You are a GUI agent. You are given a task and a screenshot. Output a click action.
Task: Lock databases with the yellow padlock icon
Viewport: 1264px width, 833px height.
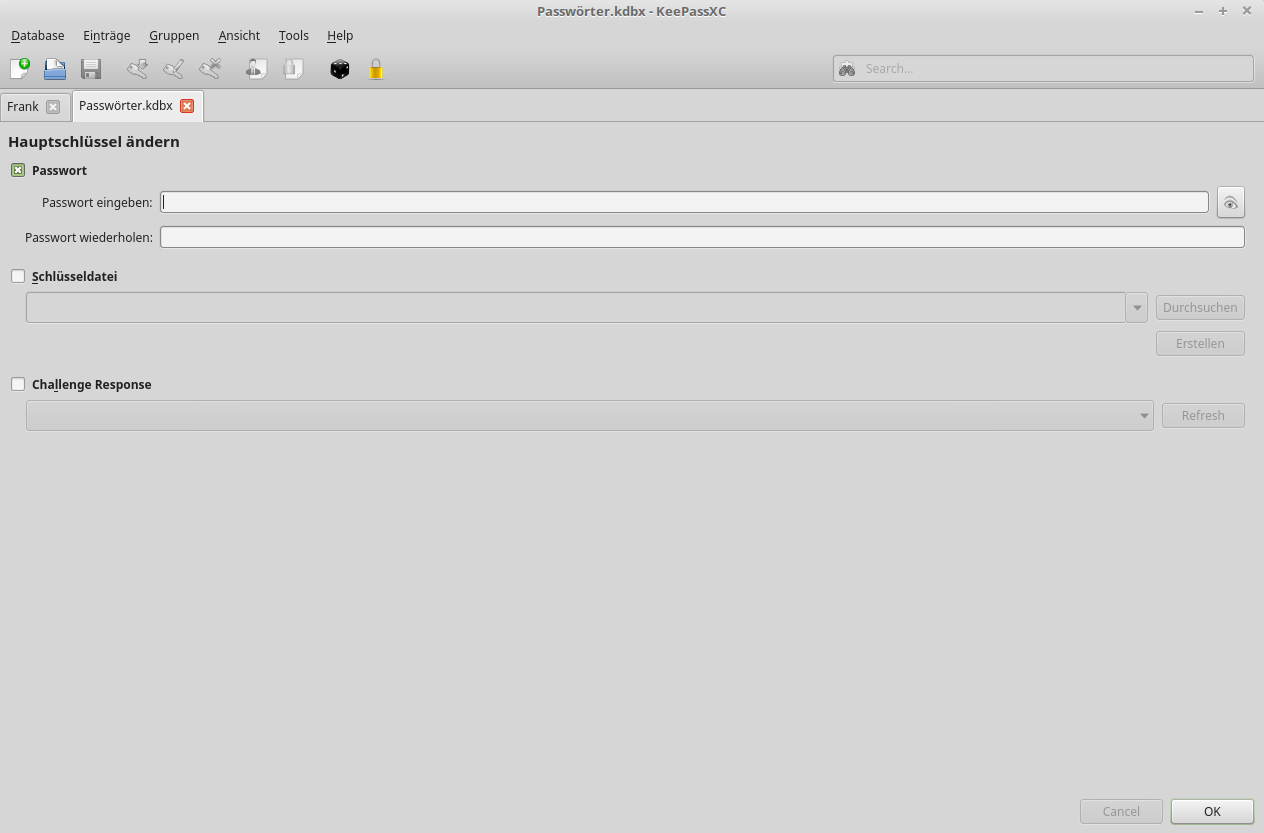click(x=376, y=69)
